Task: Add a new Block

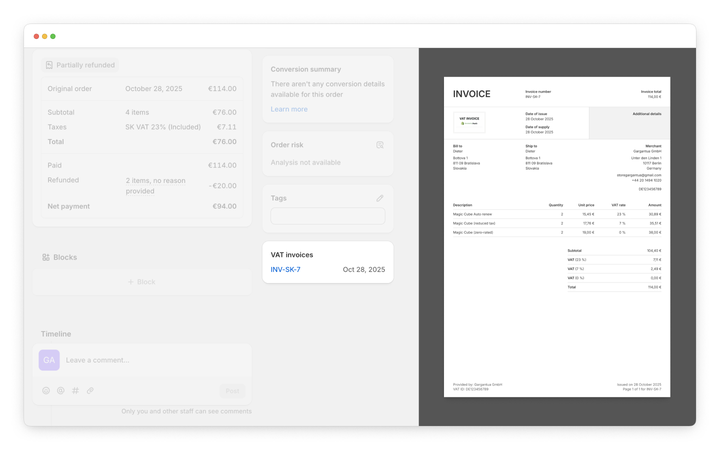Action: (x=142, y=282)
